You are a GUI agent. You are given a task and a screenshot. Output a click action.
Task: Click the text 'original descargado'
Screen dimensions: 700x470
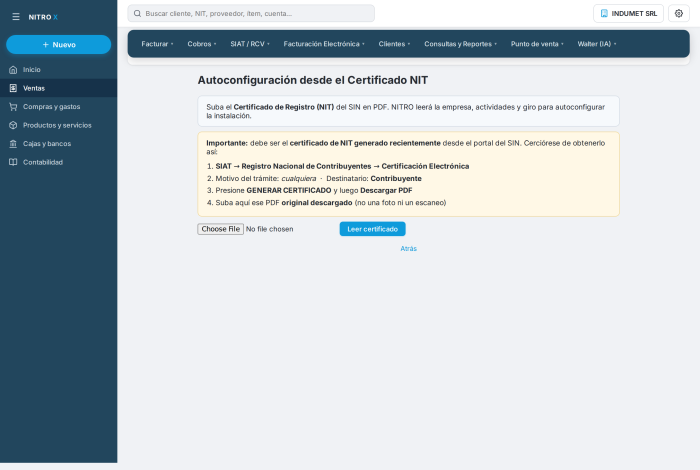coord(317,203)
